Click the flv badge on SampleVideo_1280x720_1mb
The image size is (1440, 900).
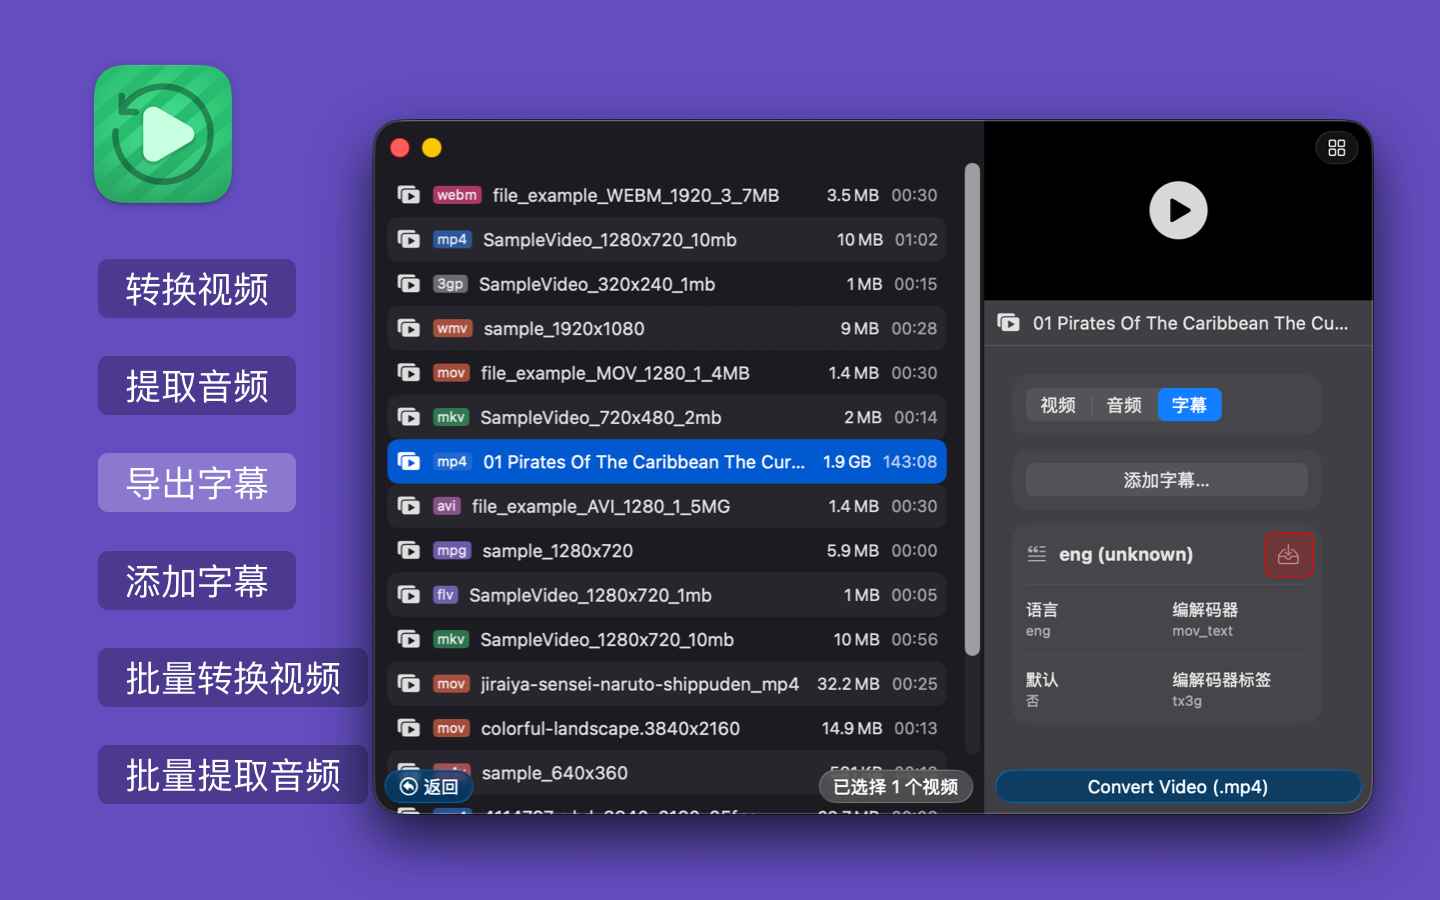[x=445, y=595]
